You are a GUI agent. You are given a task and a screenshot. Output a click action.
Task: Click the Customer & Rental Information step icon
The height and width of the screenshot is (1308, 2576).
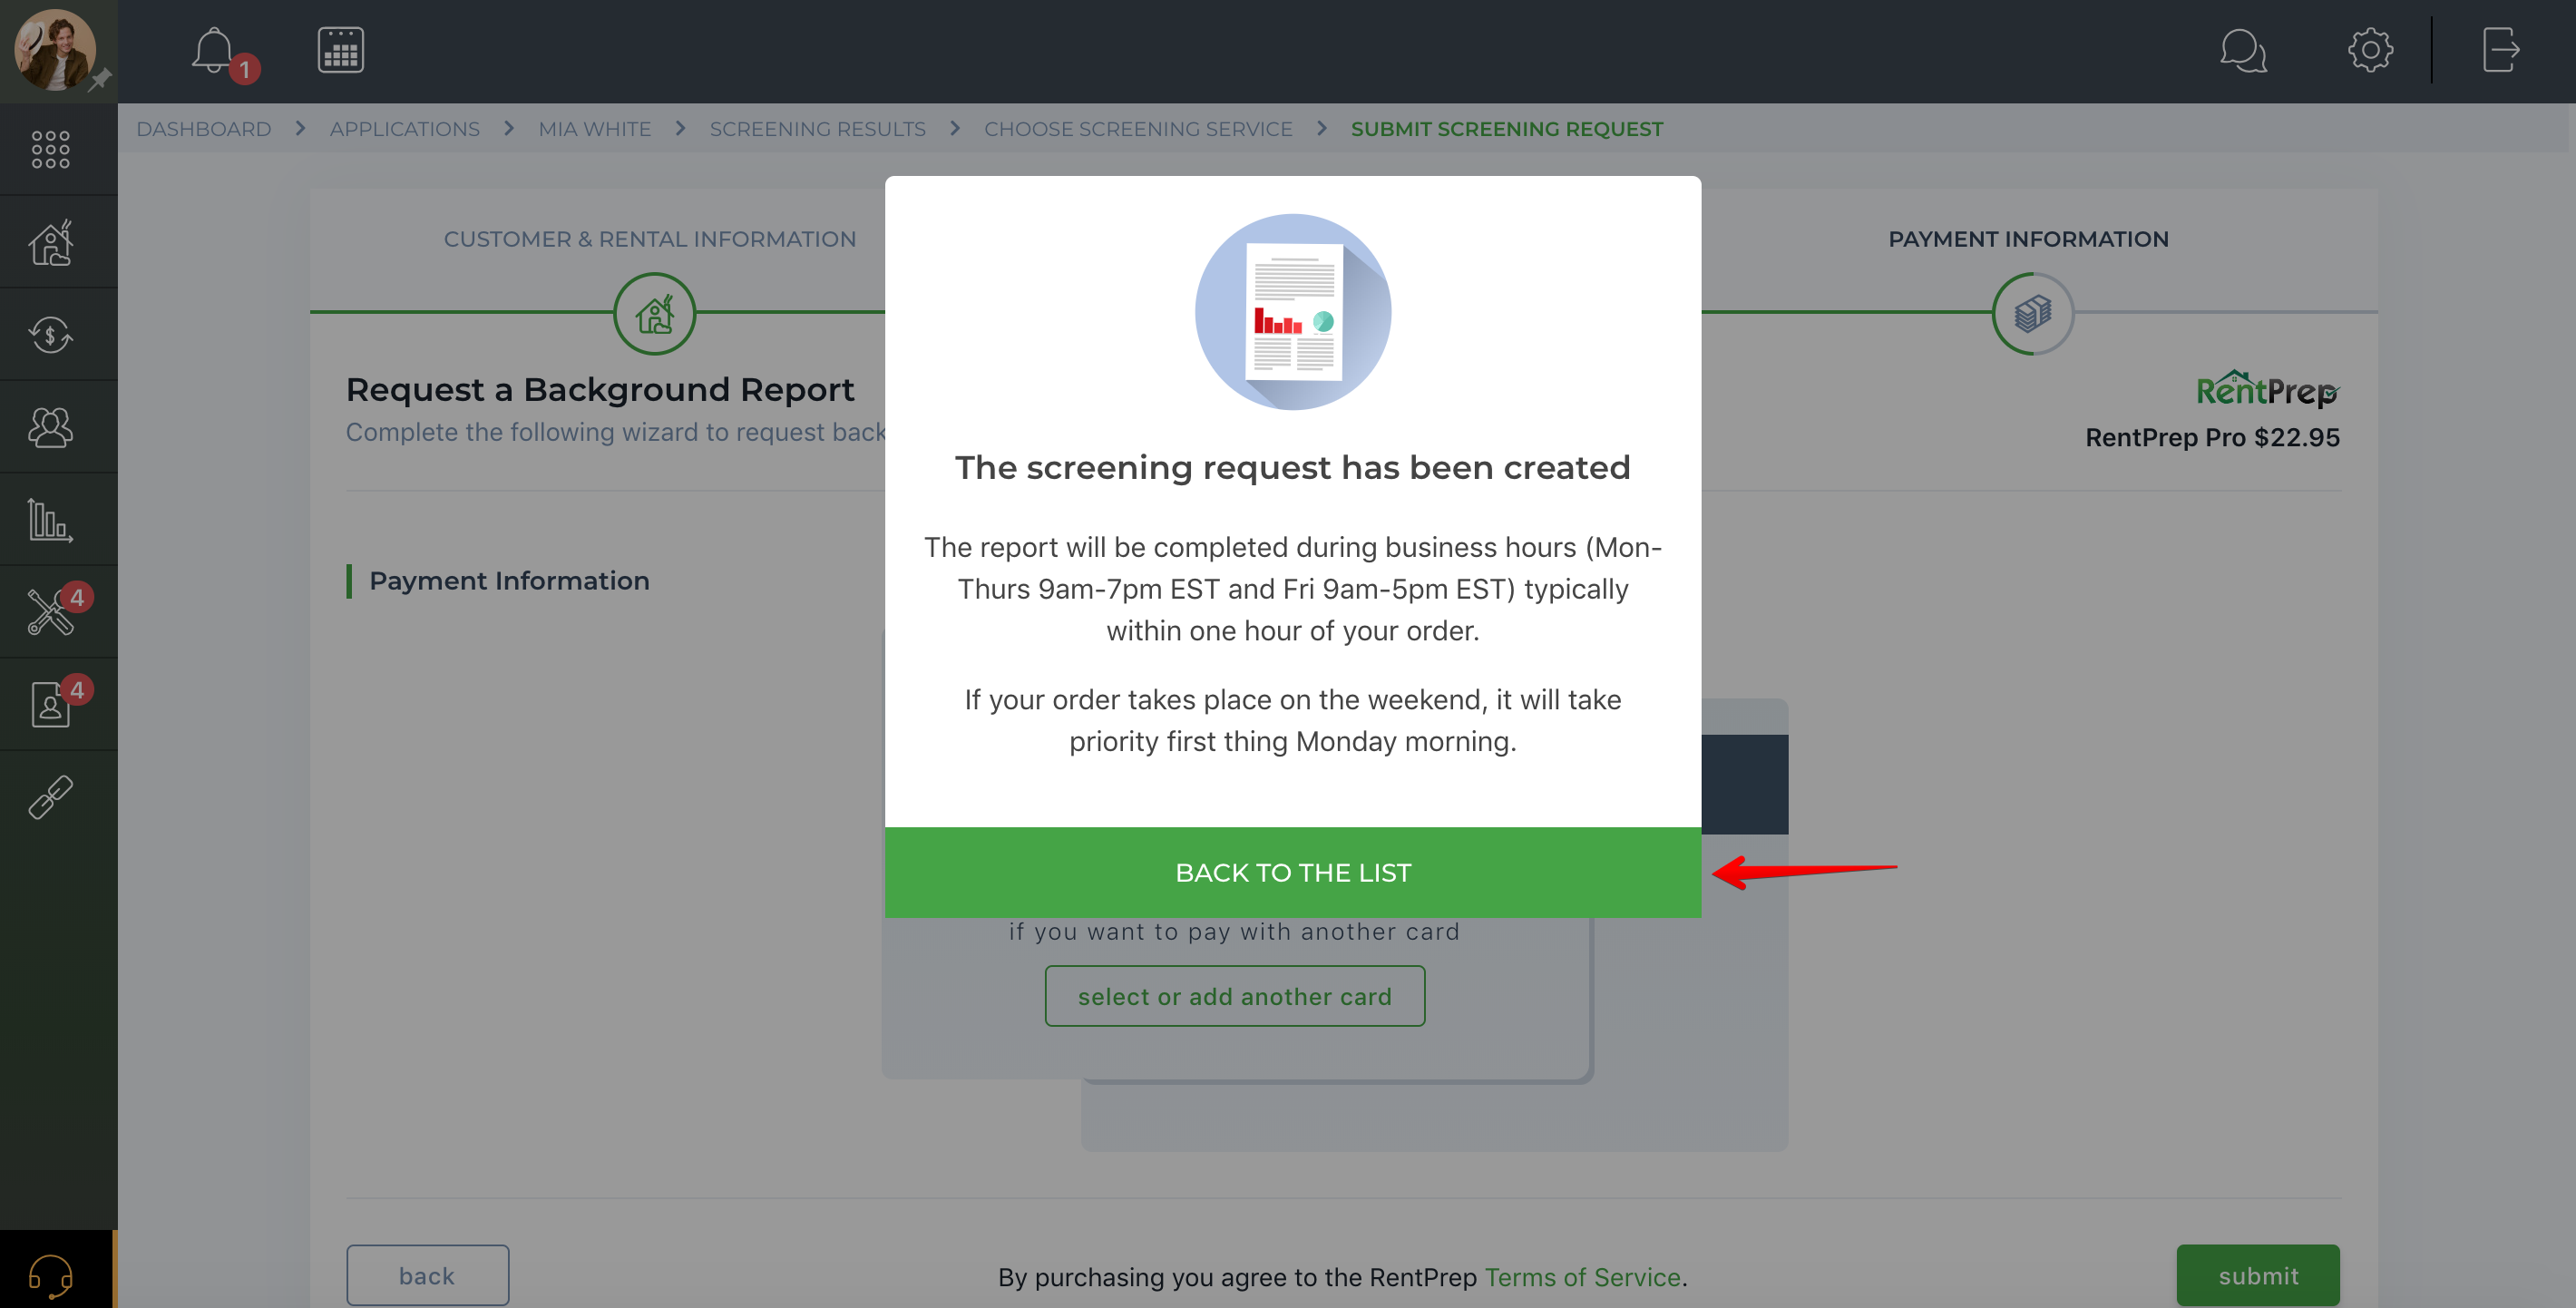pos(654,313)
